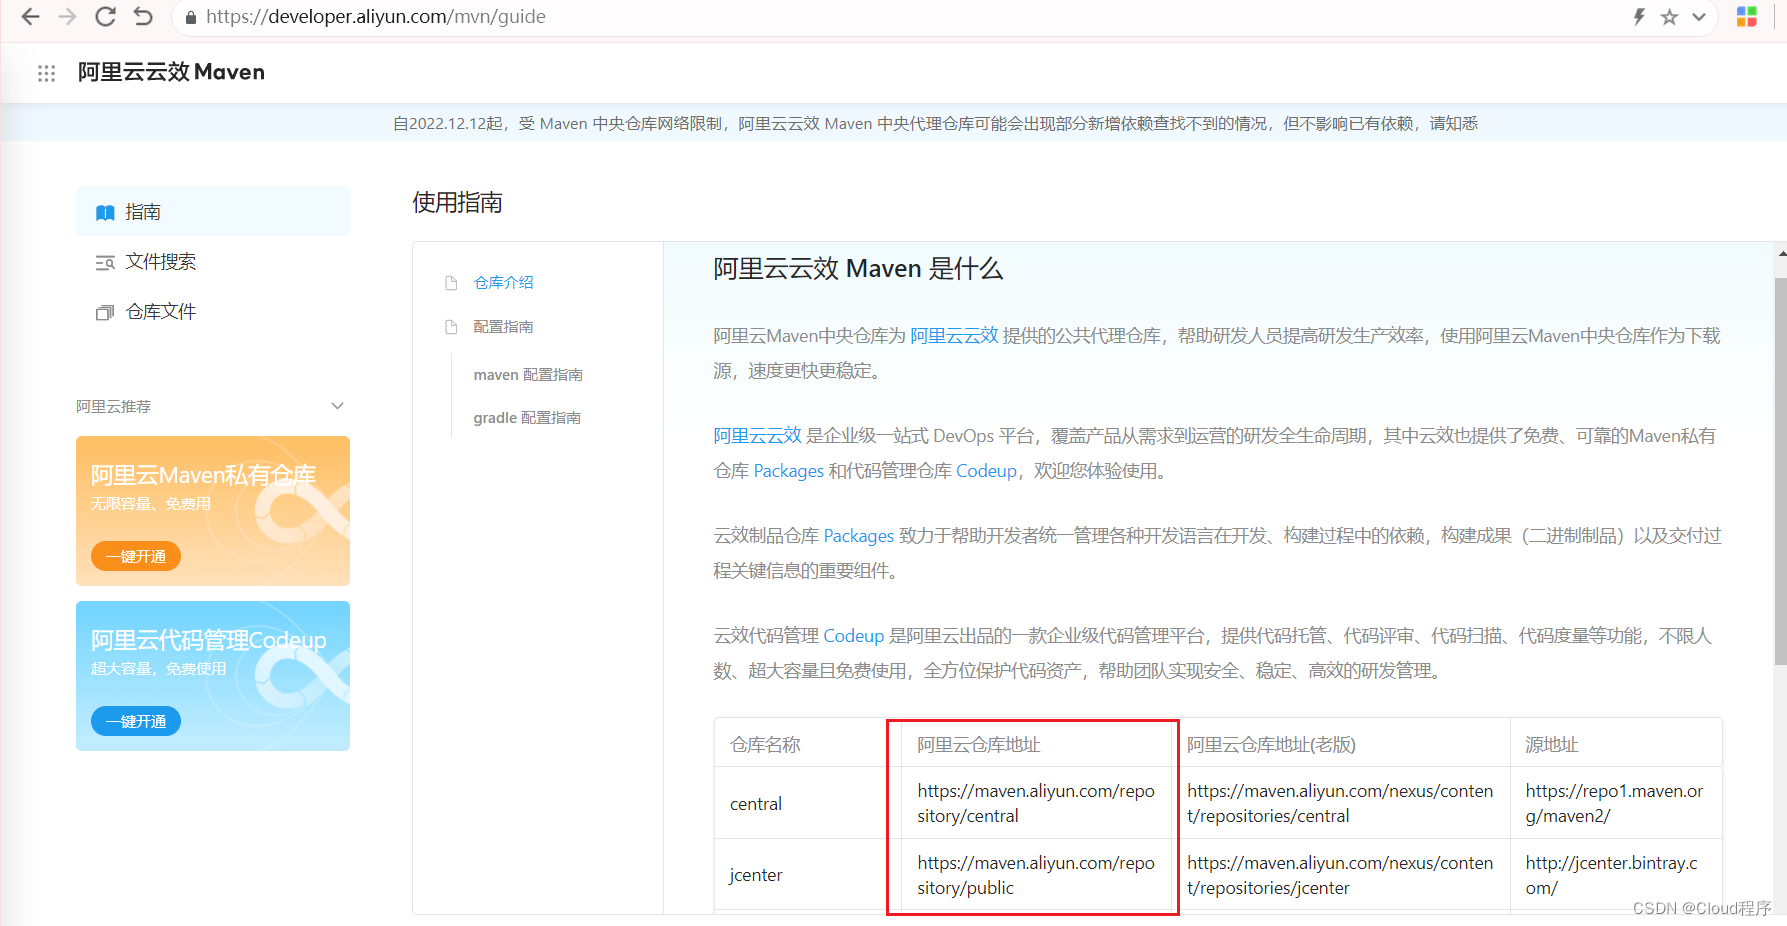1787x926 pixels.
Task: Click the document icon beside 仓库介绍
Action: tap(451, 283)
